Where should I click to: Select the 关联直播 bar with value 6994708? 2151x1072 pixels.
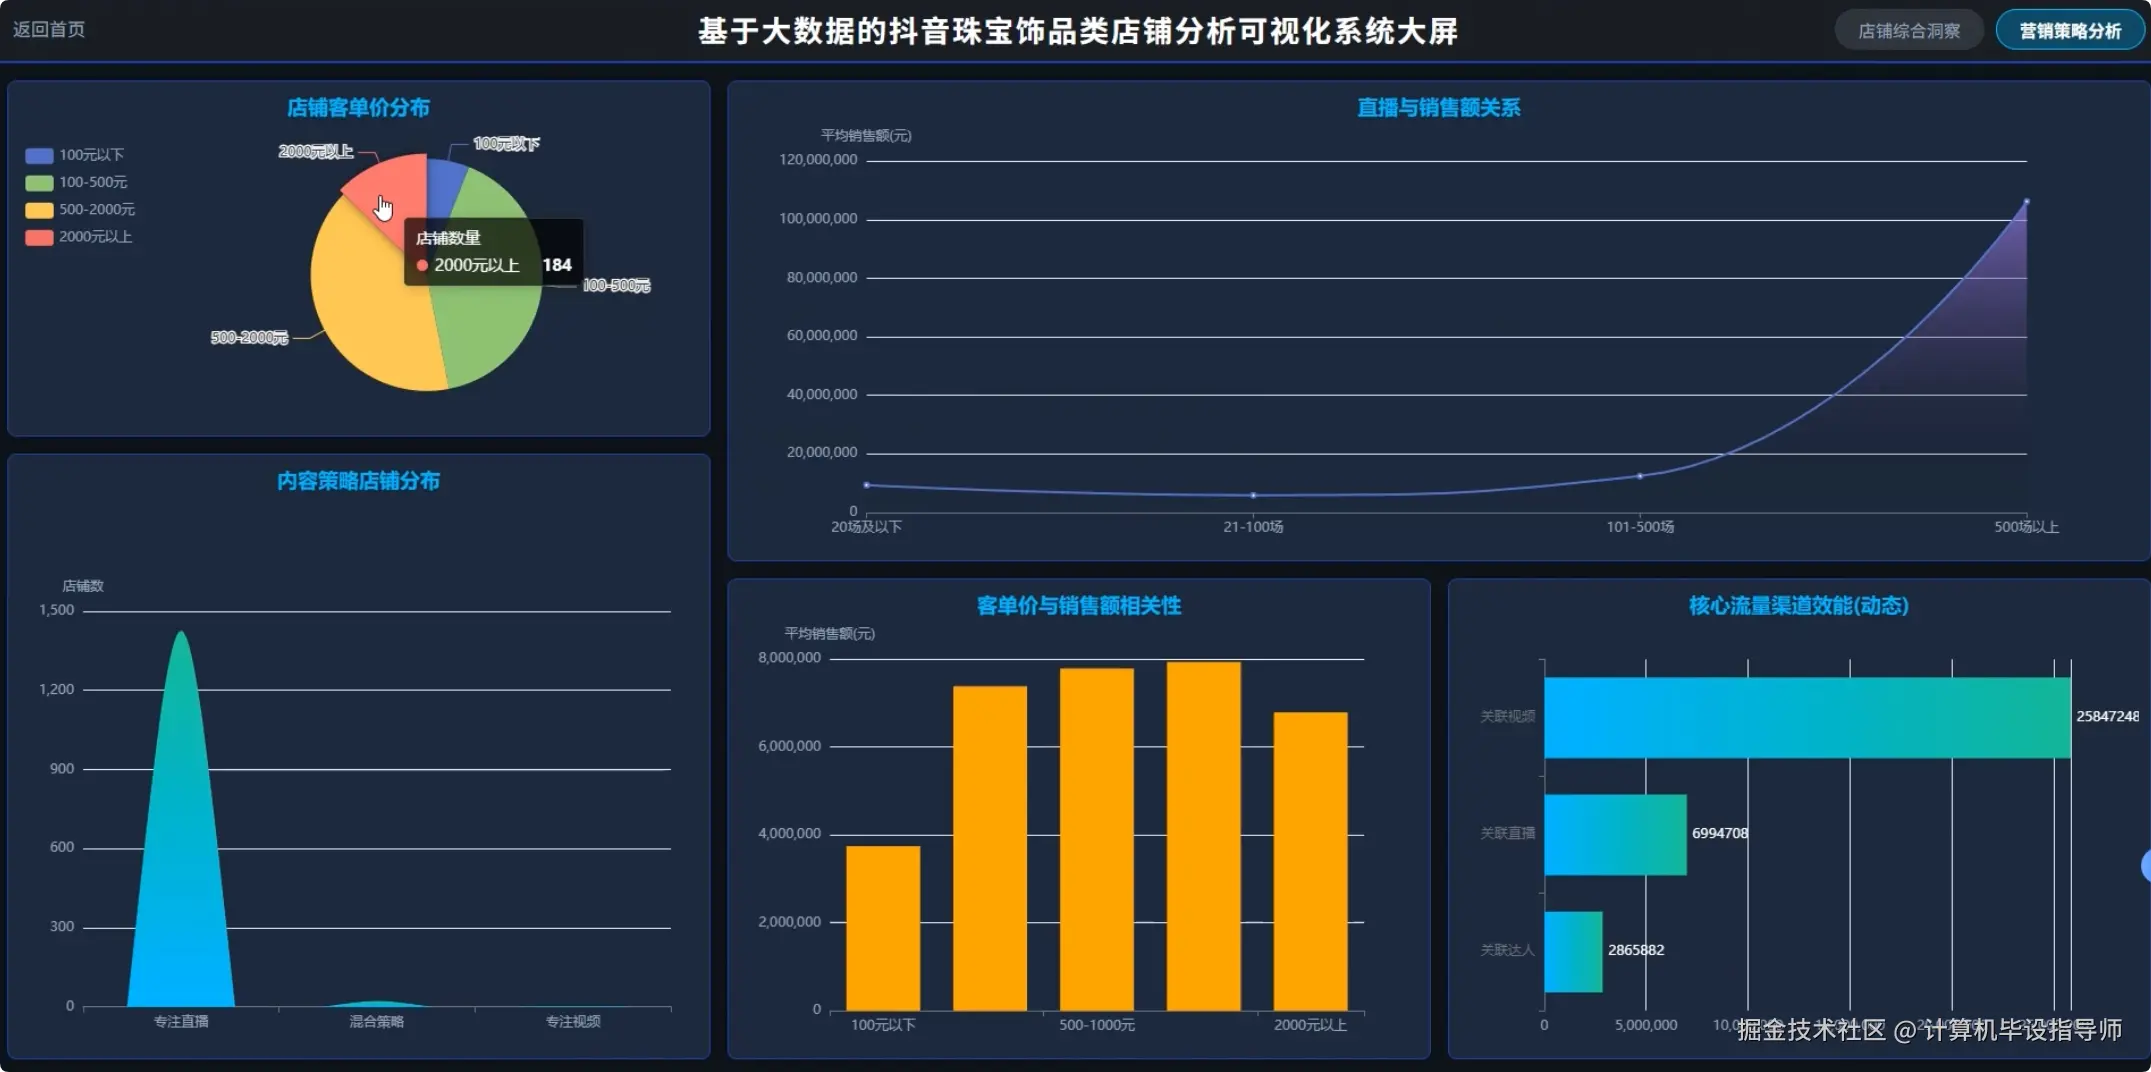[x=1615, y=834]
